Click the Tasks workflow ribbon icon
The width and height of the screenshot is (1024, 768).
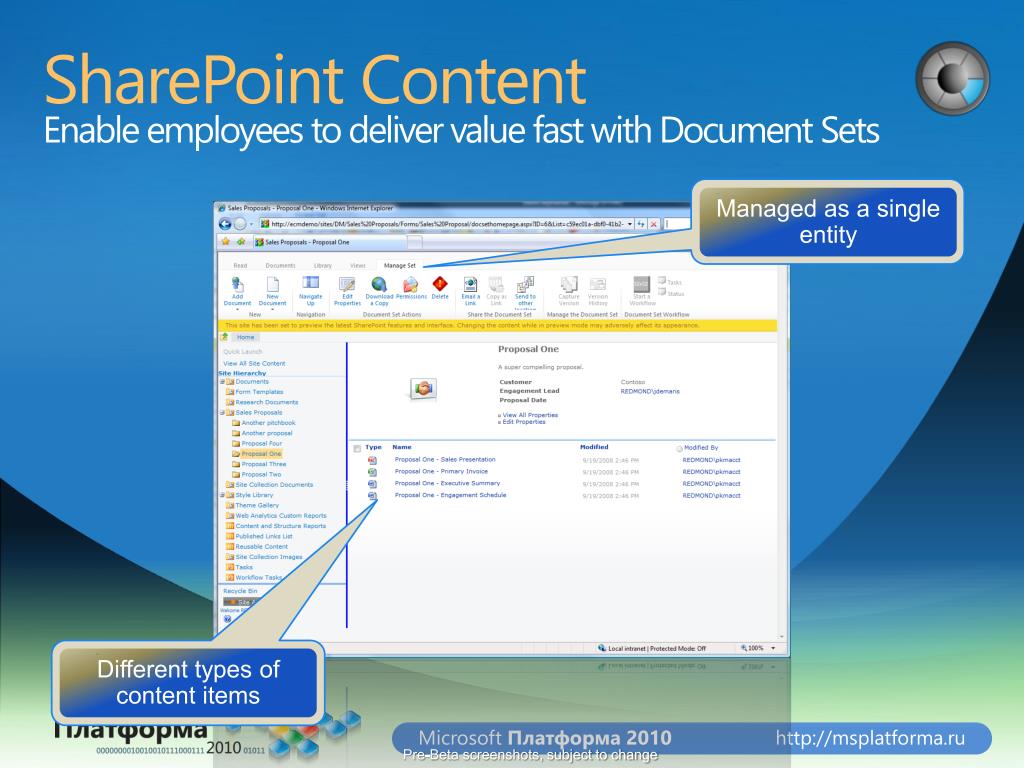pyautogui.click(x=662, y=281)
